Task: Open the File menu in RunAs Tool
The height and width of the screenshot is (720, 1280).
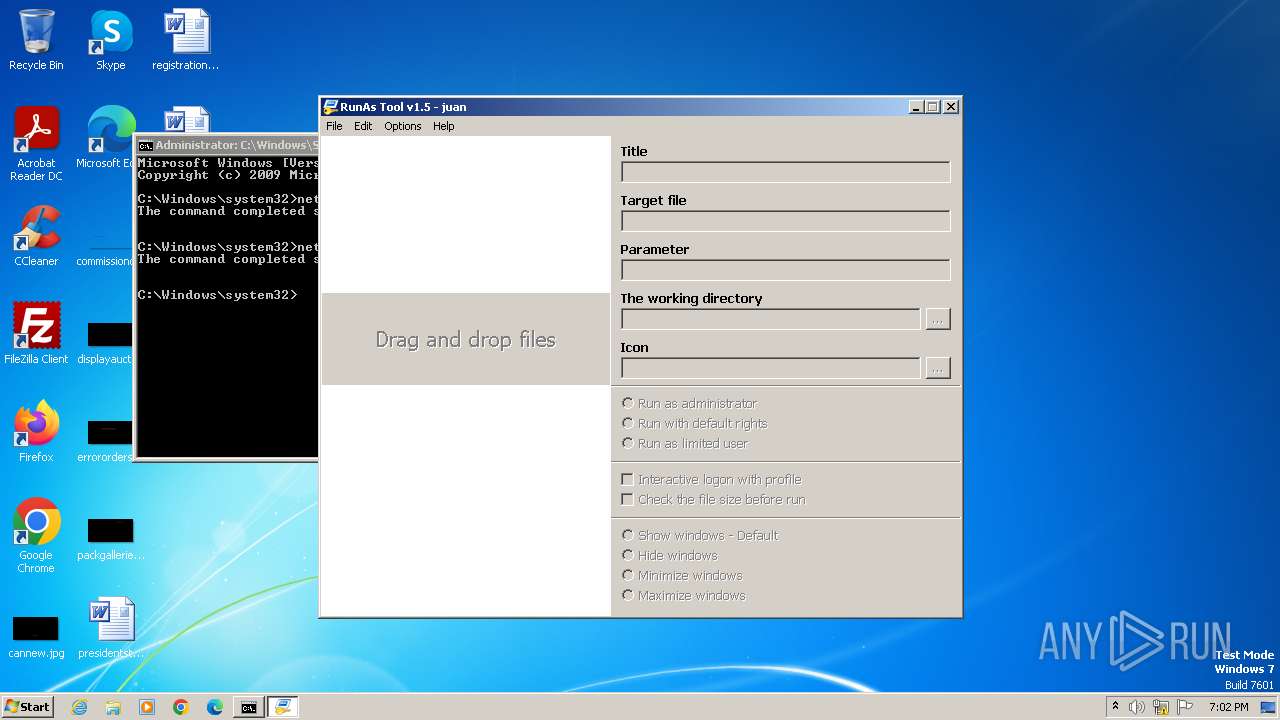Action: (x=334, y=126)
